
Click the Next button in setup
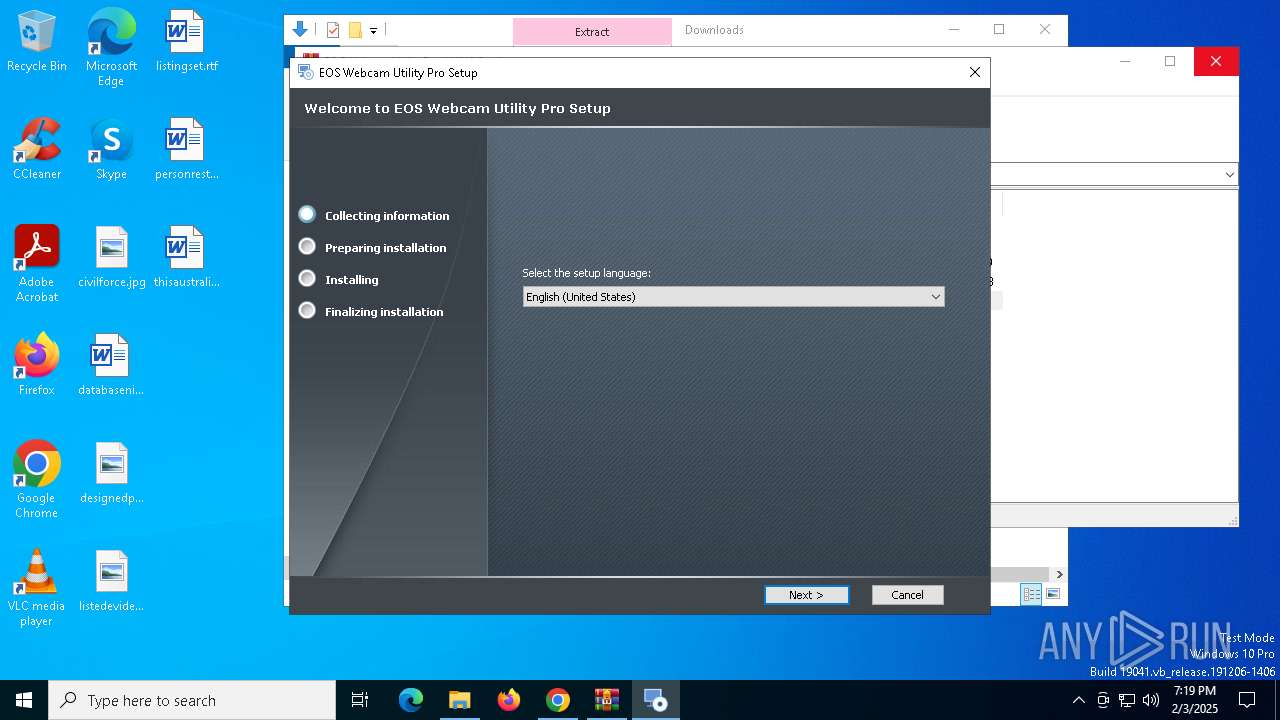[x=807, y=595]
